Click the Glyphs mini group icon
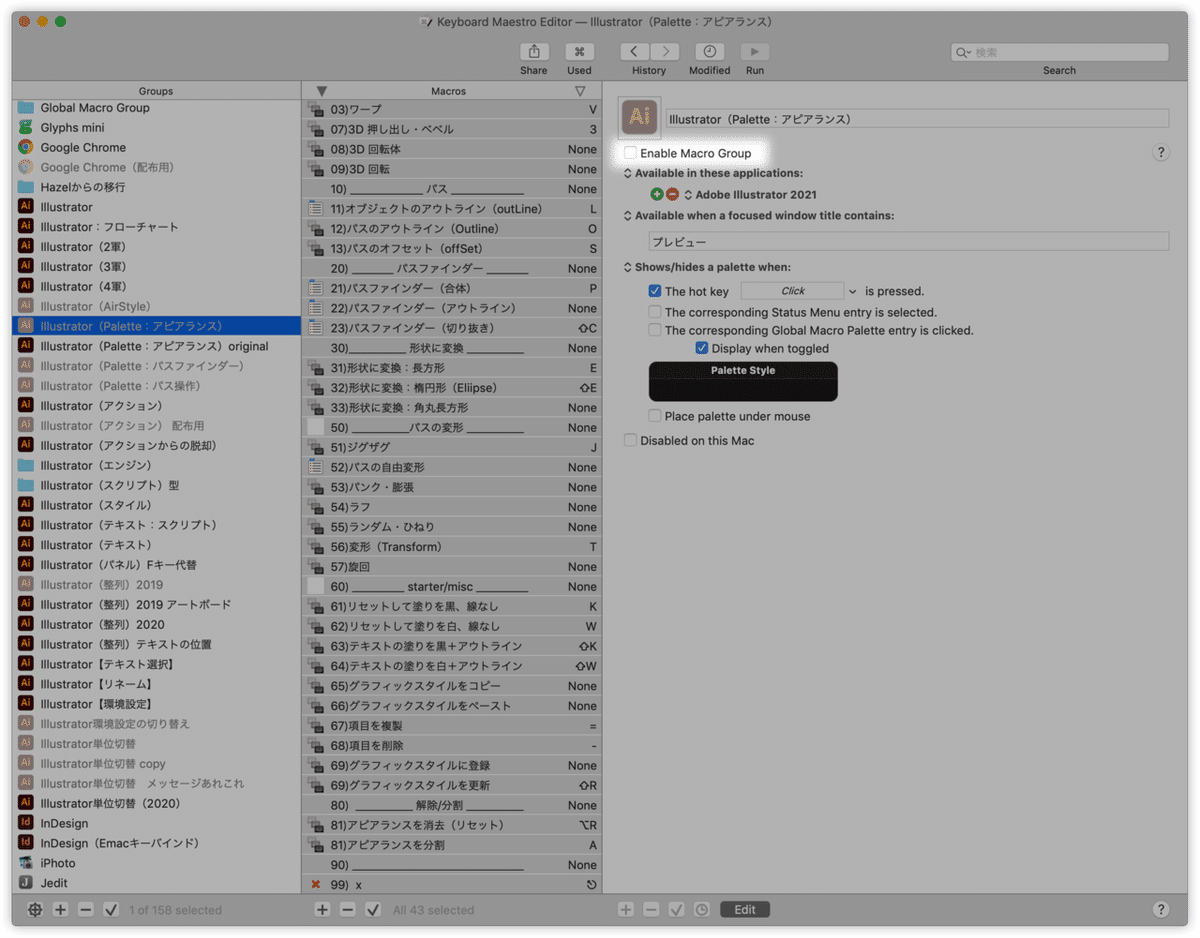 click(x=25, y=127)
